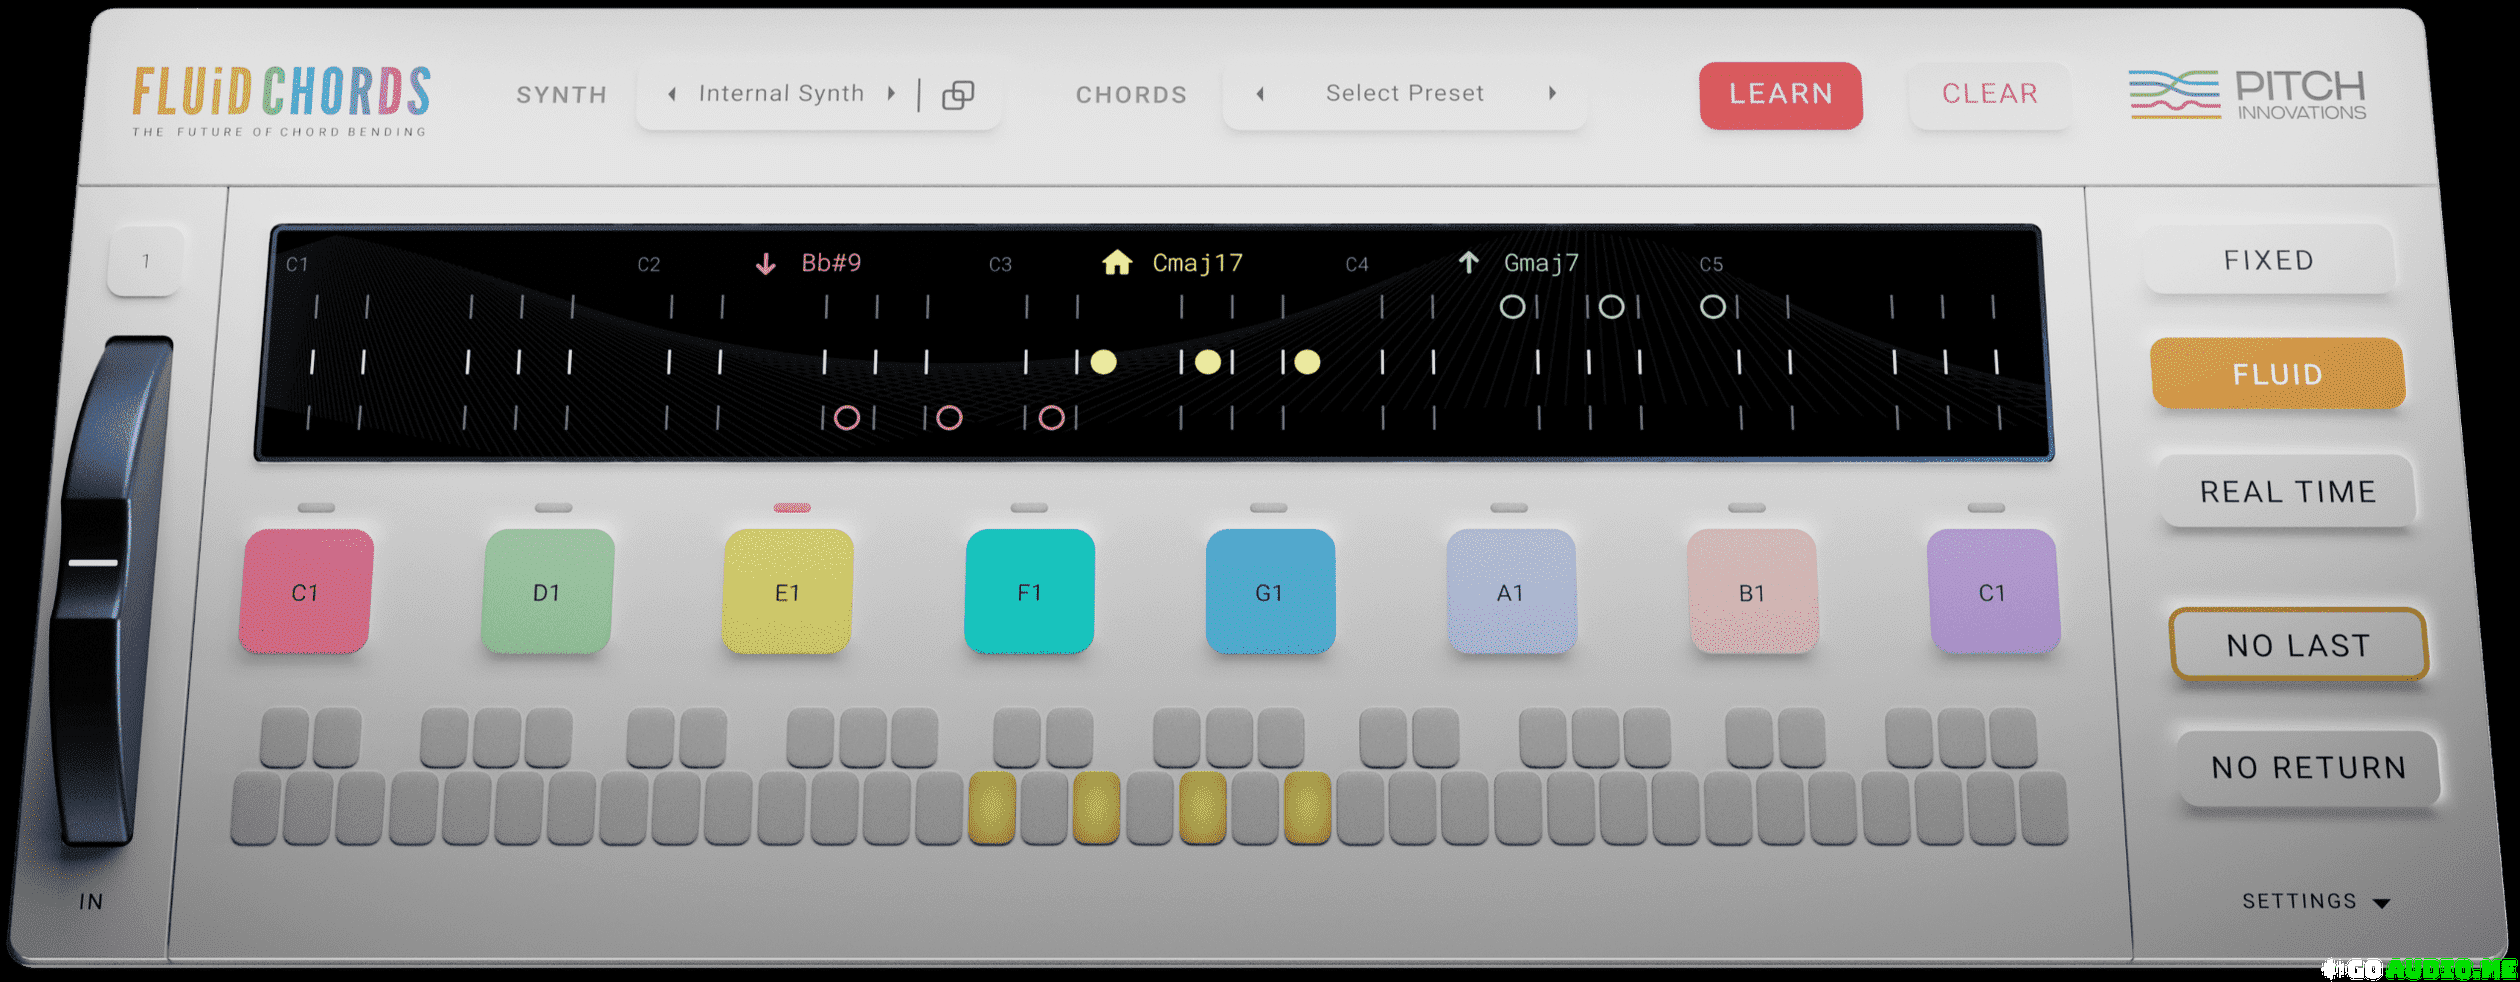Trigger the purple C1 chord pad
The height and width of the screenshot is (982, 2520).
coord(1993,592)
